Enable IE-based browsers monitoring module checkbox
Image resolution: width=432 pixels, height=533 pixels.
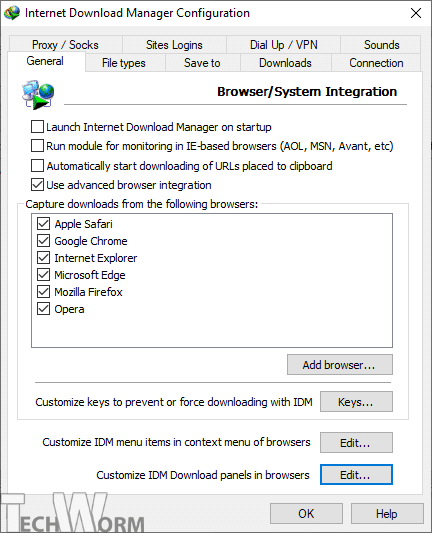coord(37,146)
